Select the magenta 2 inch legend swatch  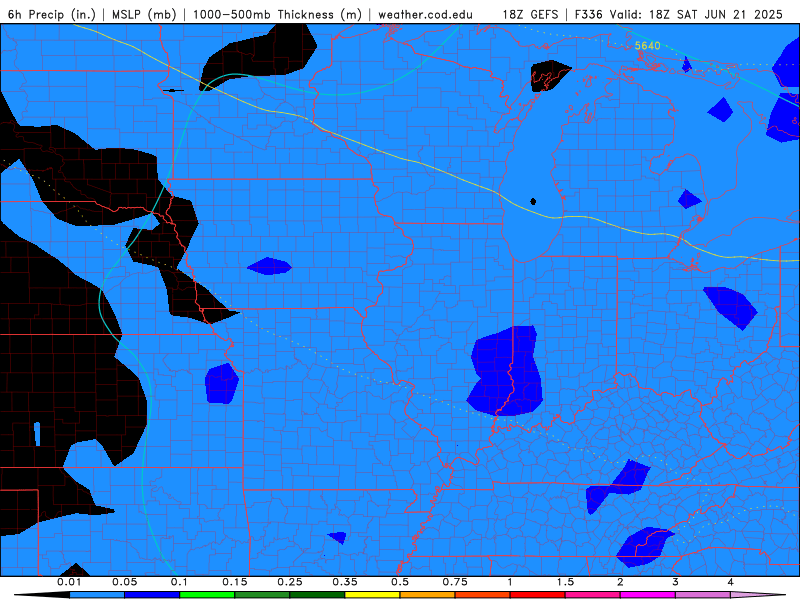648,595
